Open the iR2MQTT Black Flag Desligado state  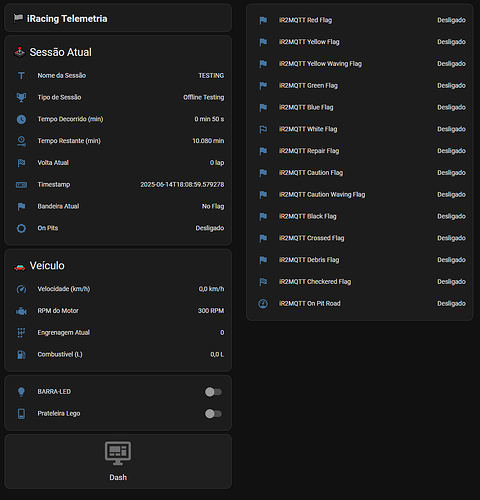pos(451,216)
